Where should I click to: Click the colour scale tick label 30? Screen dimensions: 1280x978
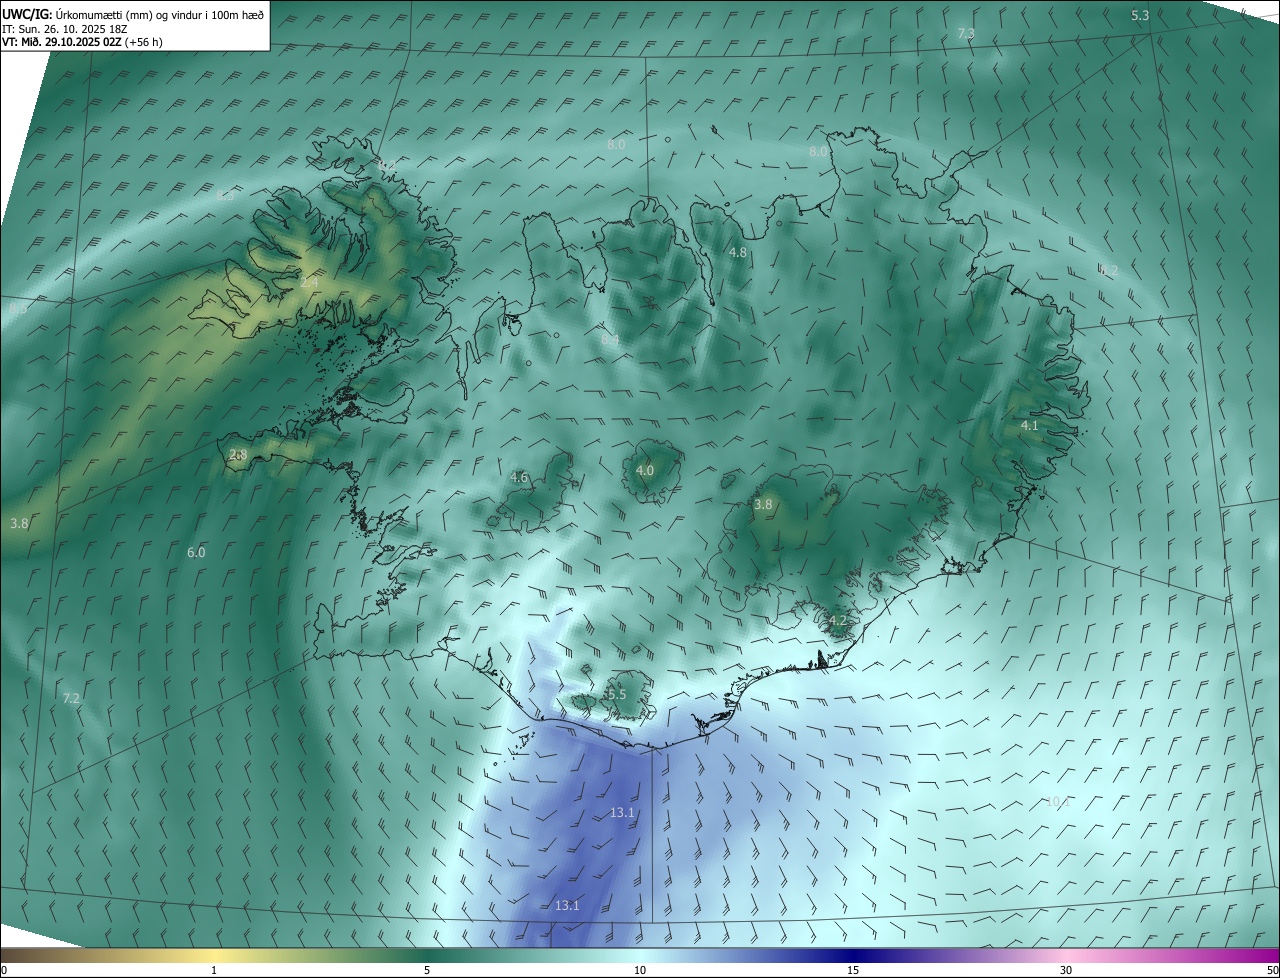point(1066,970)
